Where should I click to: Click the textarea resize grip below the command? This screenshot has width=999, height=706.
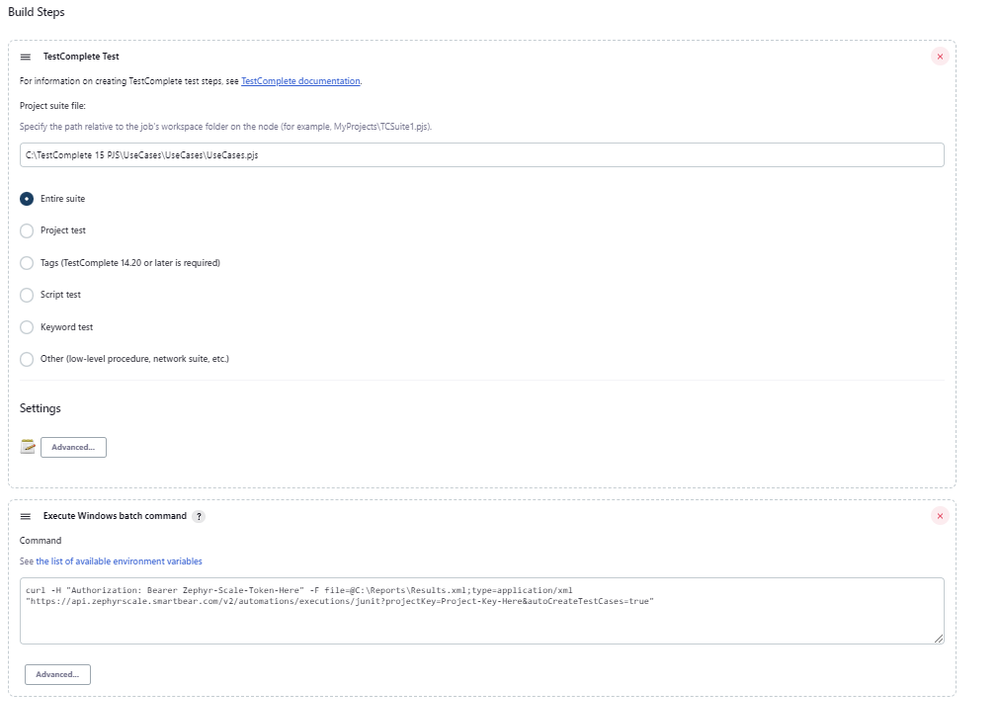click(939, 637)
